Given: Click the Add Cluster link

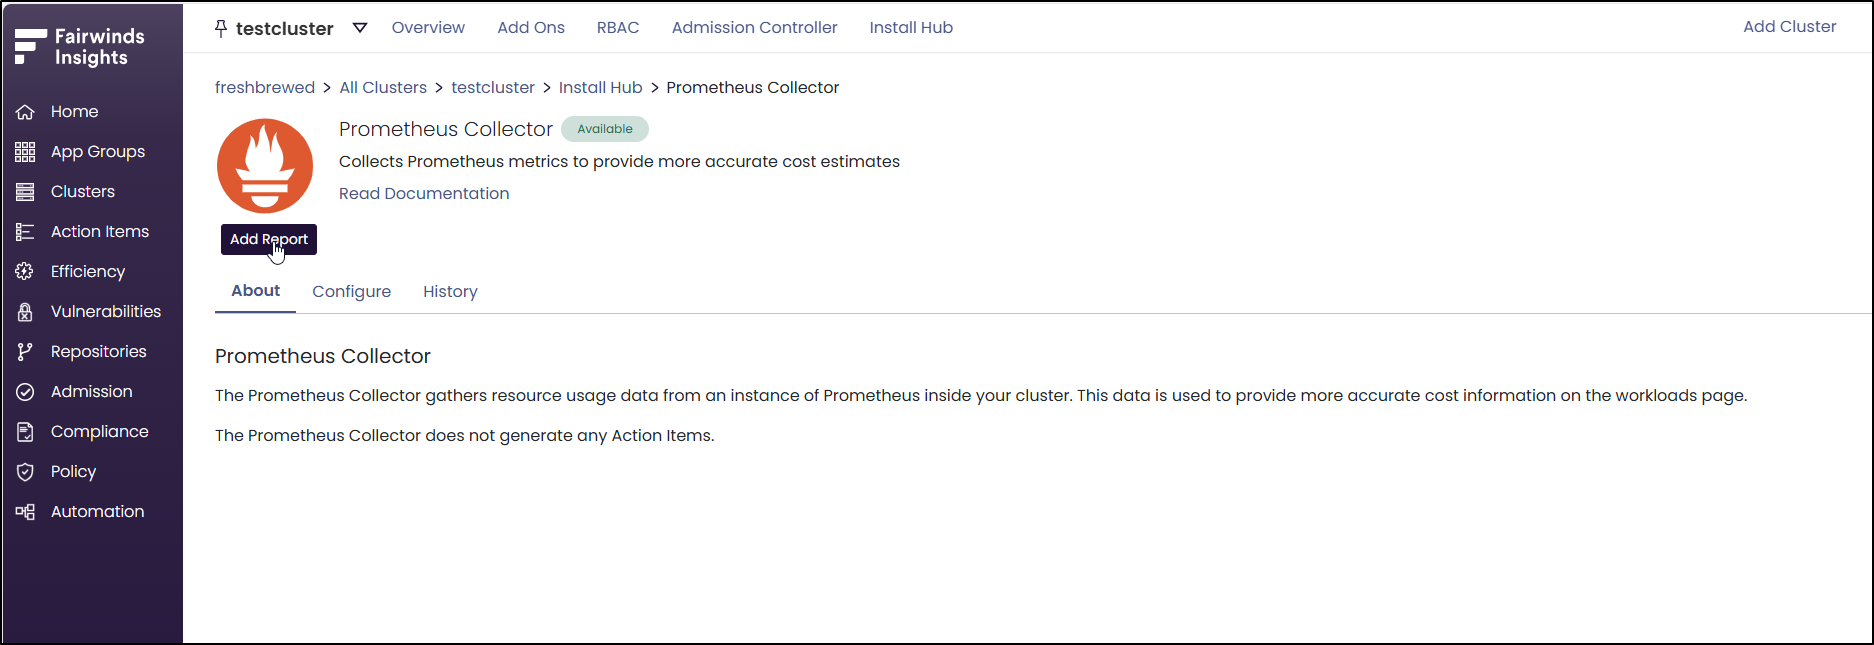Looking at the screenshot, I should pyautogui.click(x=1789, y=27).
